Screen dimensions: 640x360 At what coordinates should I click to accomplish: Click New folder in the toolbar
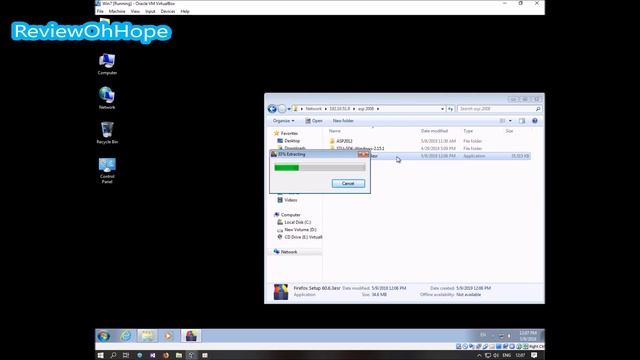pyautogui.click(x=343, y=121)
